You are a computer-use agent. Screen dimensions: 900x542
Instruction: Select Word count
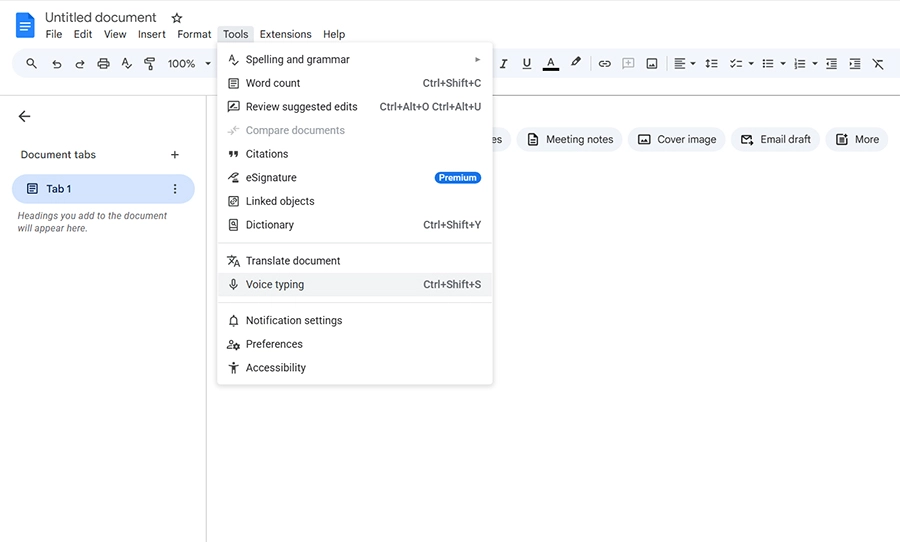coord(355,83)
